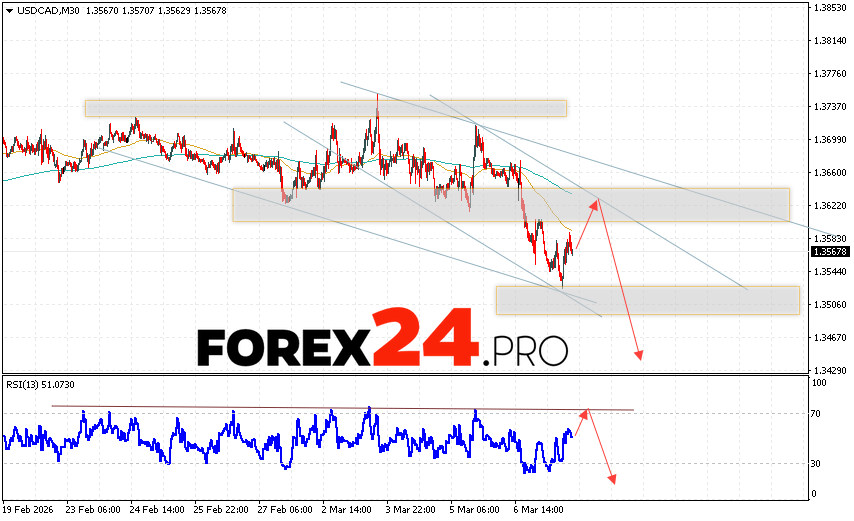Screen dimensions: 854x521
Task: Click the 1.34290 price axis label
Action: point(830,370)
